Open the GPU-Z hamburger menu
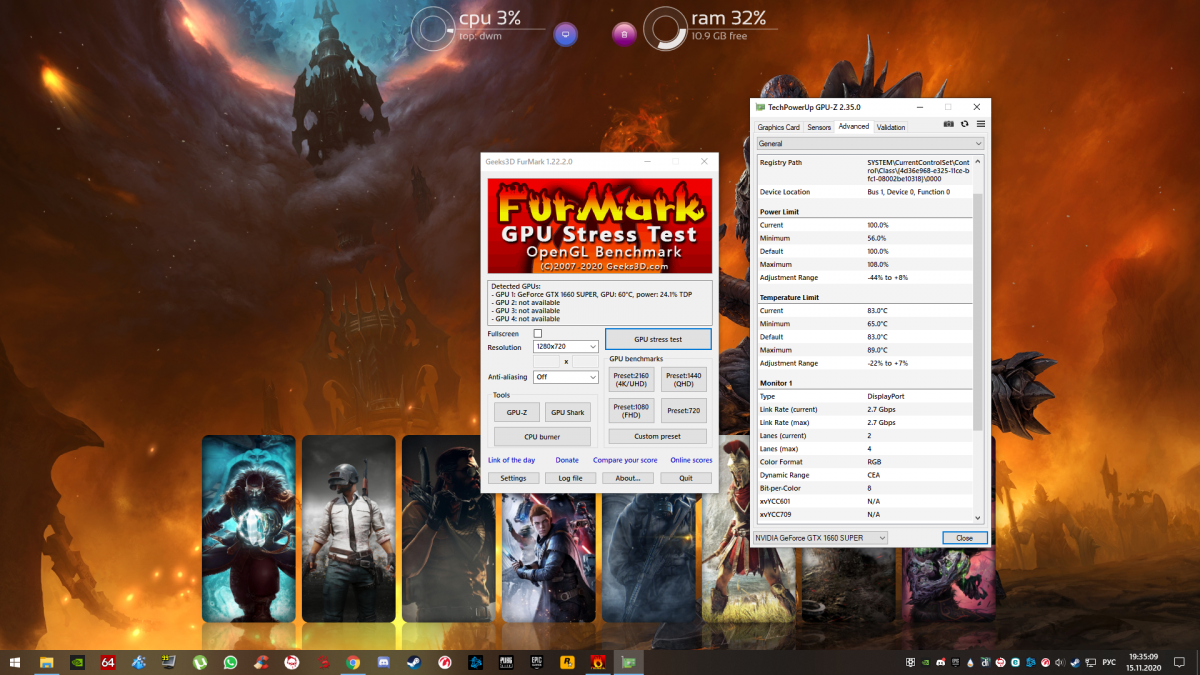 (980, 124)
